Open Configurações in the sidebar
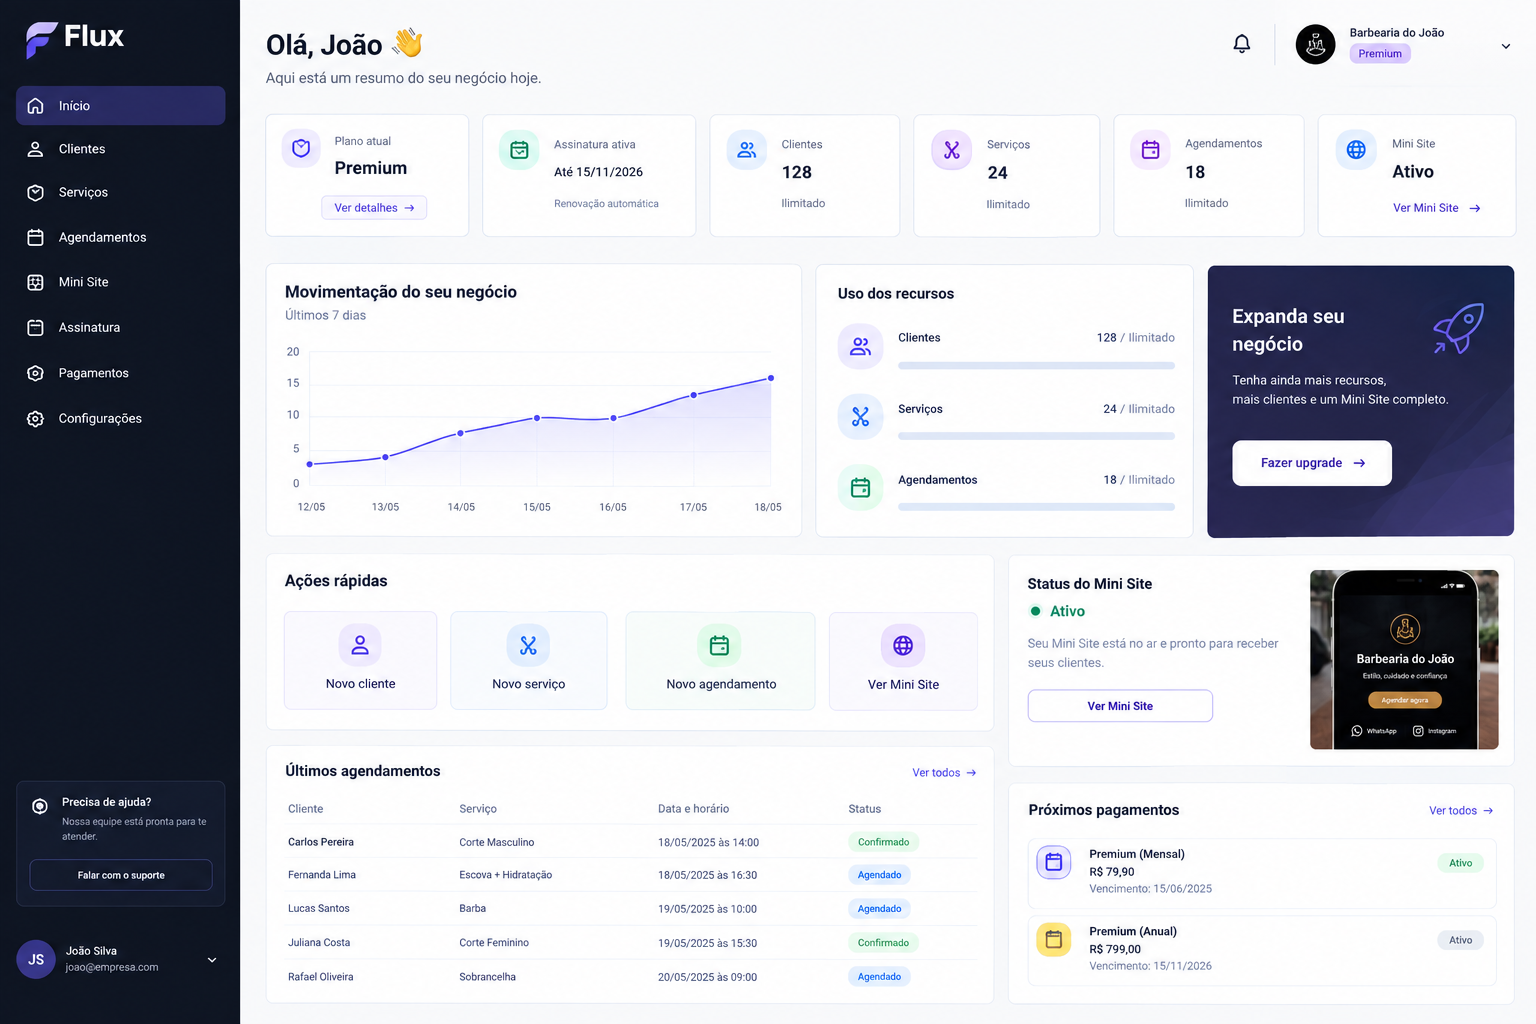The height and width of the screenshot is (1024, 1536). (x=120, y=418)
